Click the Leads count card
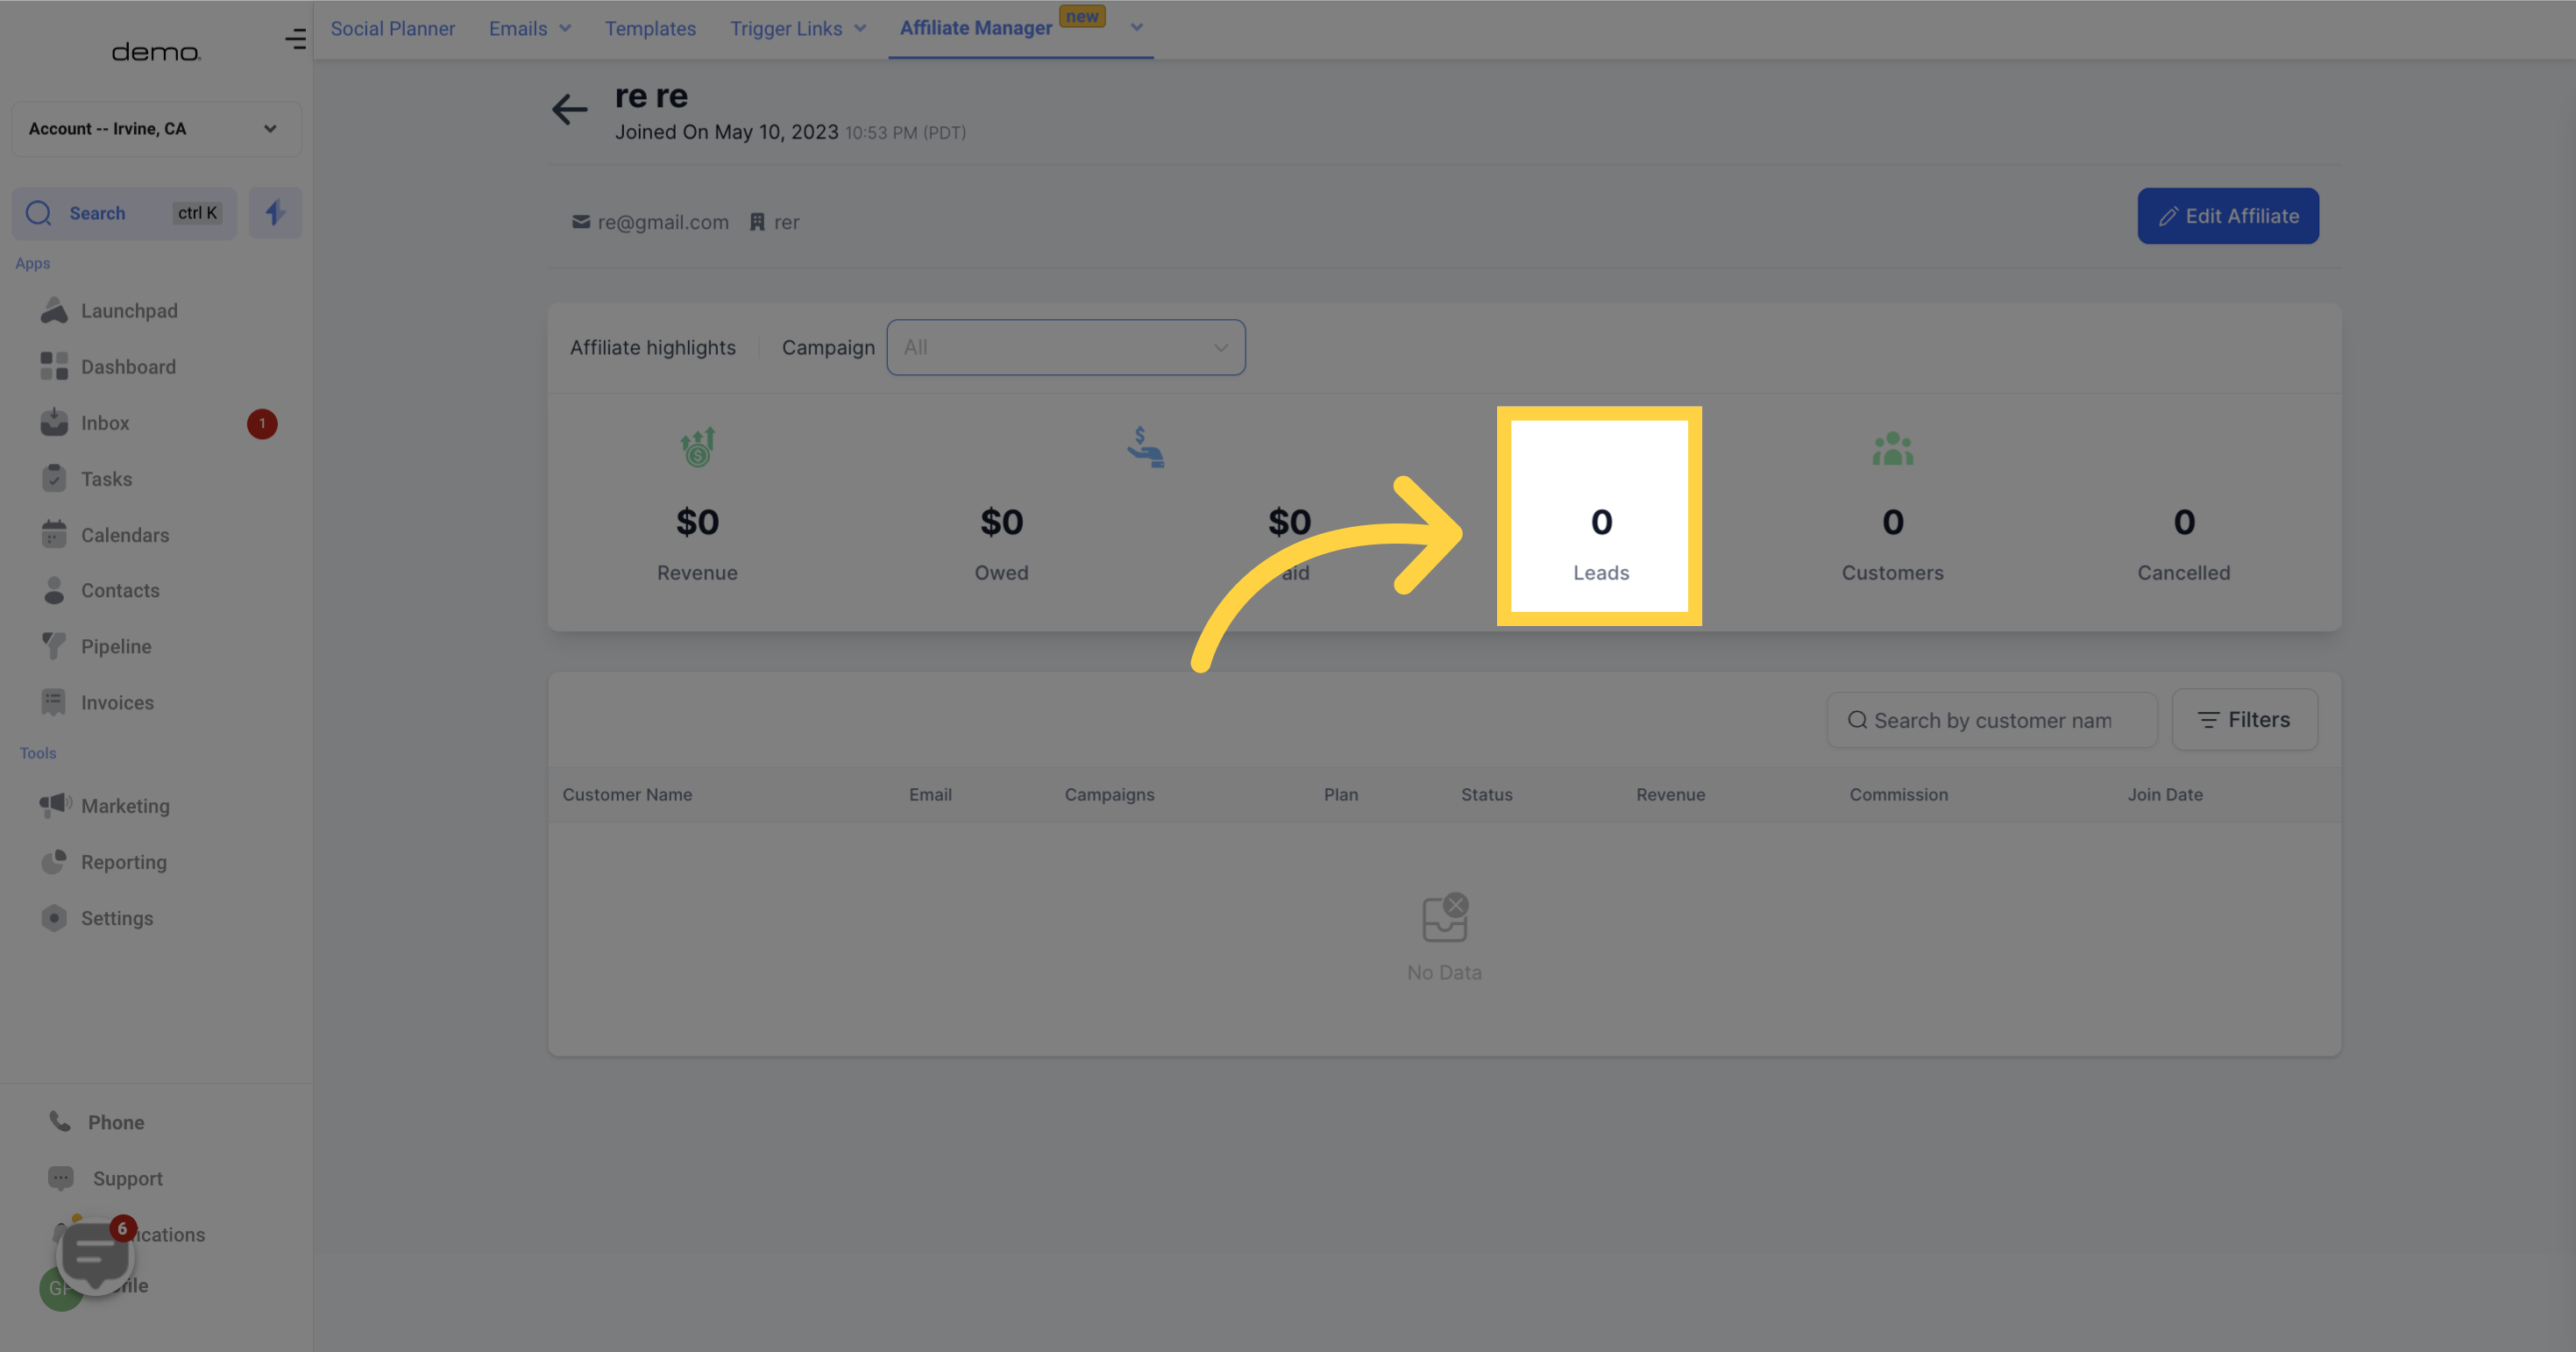Viewport: 2576px width, 1352px height. [x=1600, y=516]
